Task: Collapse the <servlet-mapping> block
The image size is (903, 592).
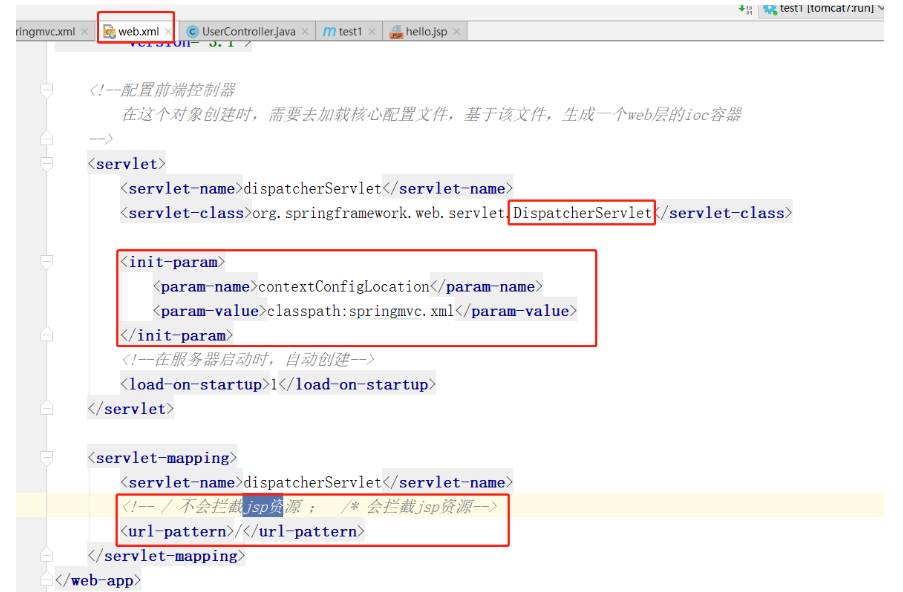Action: pyautogui.click(x=47, y=458)
